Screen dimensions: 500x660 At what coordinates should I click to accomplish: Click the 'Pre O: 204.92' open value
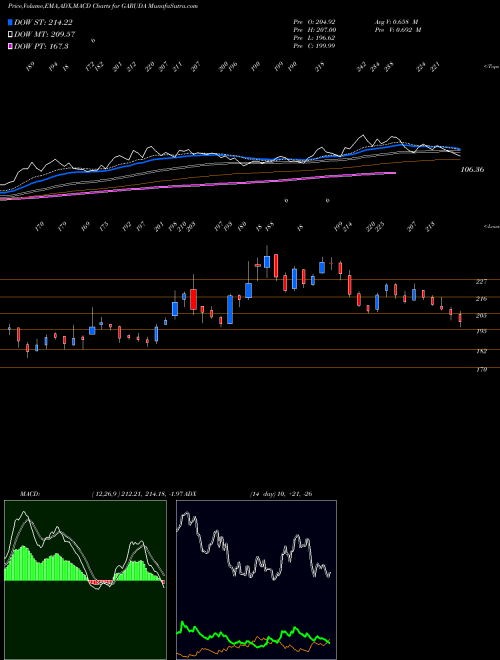[314, 21]
